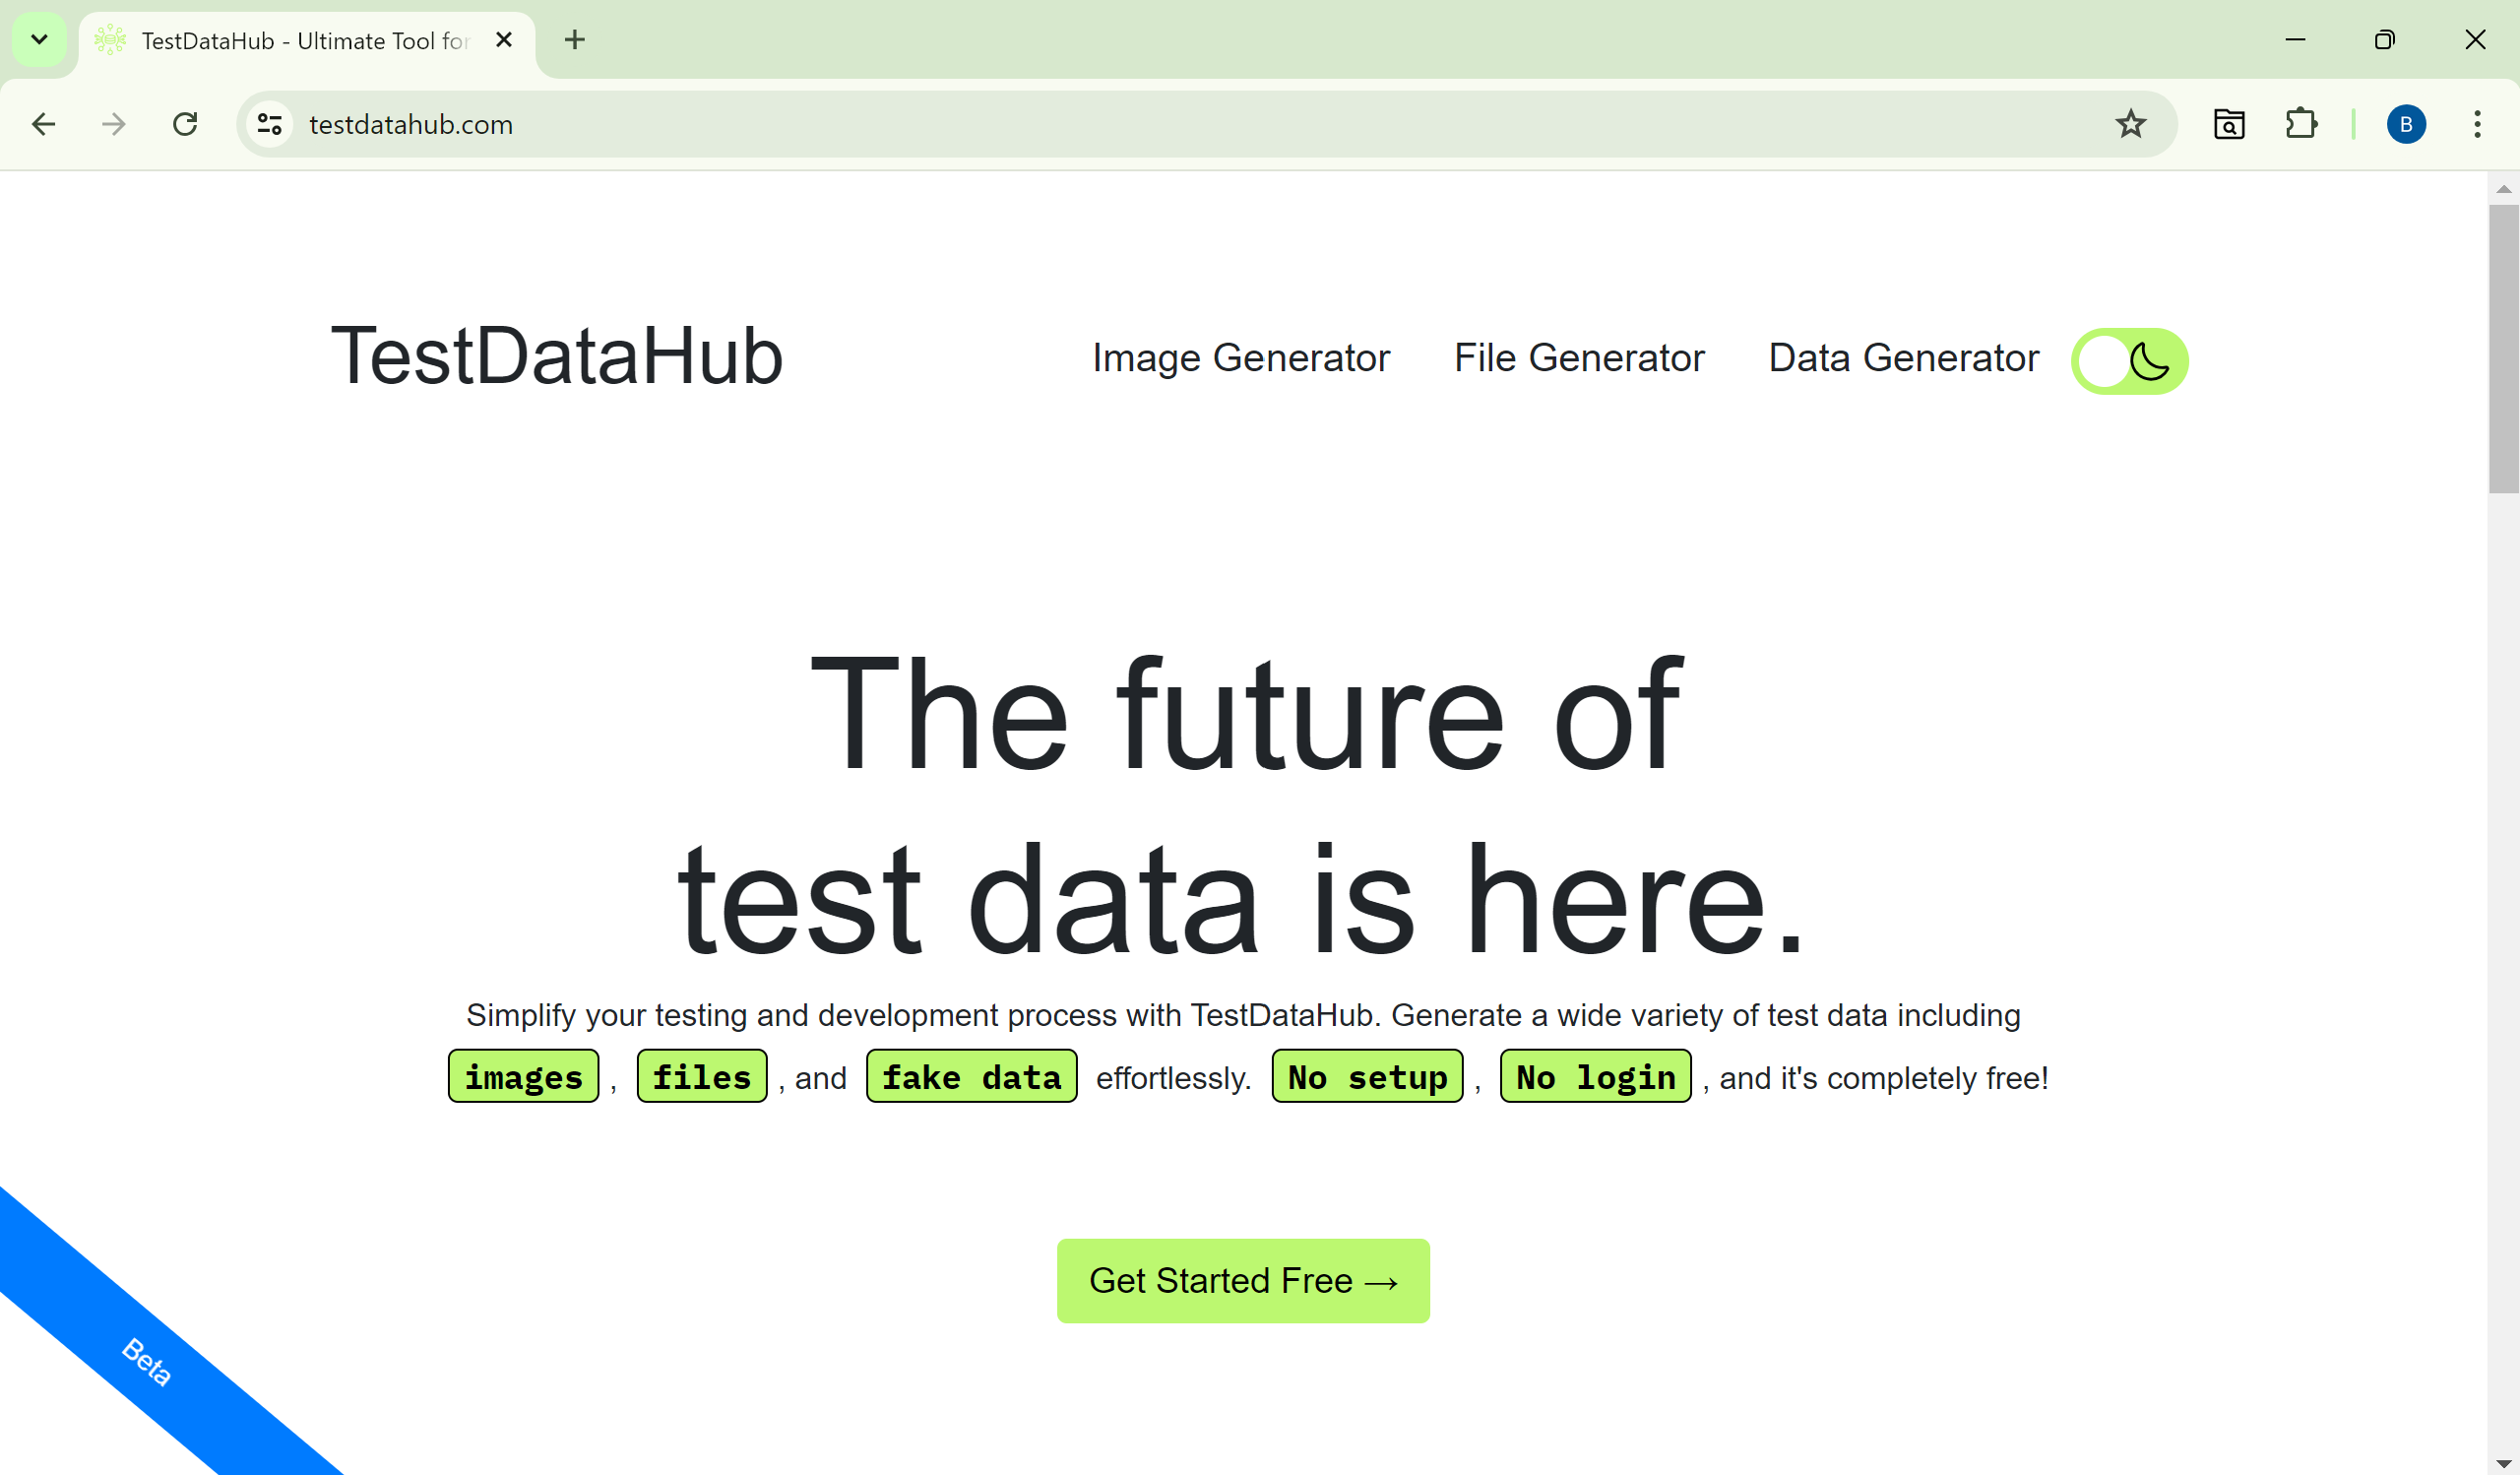The width and height of the screenshot is (2520, 1475).
Task: Click the scrollbar up arrow
Action: click(2504, 189)
